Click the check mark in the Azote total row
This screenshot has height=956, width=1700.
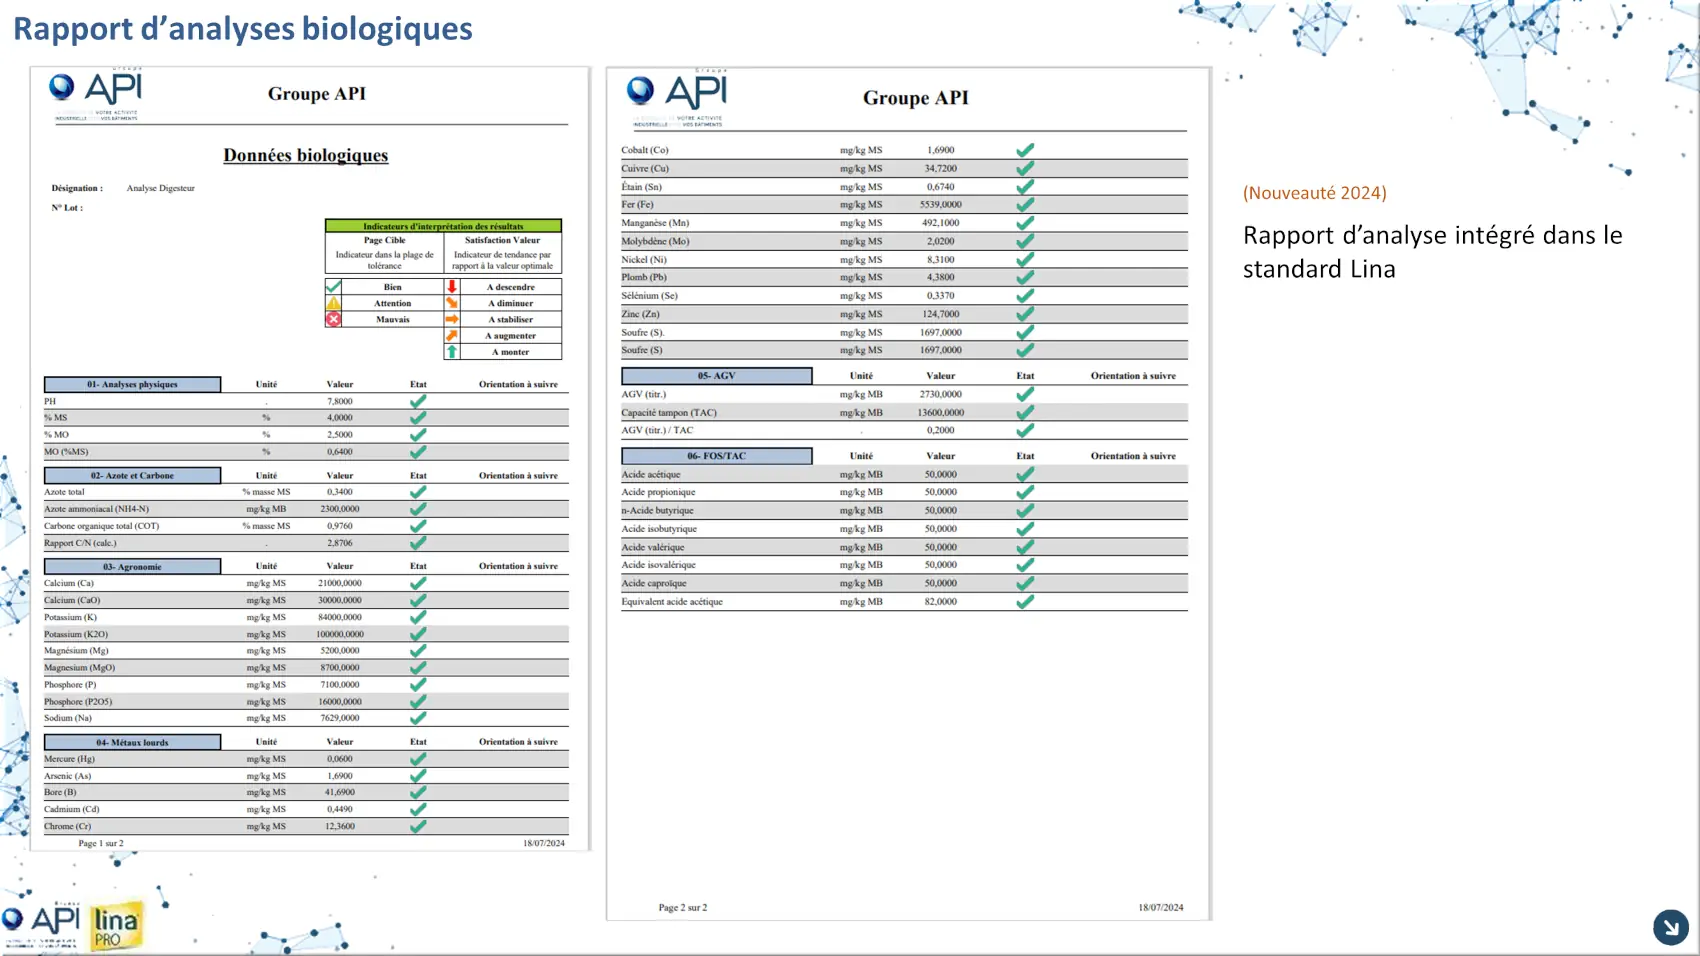(x=418, y=492)
